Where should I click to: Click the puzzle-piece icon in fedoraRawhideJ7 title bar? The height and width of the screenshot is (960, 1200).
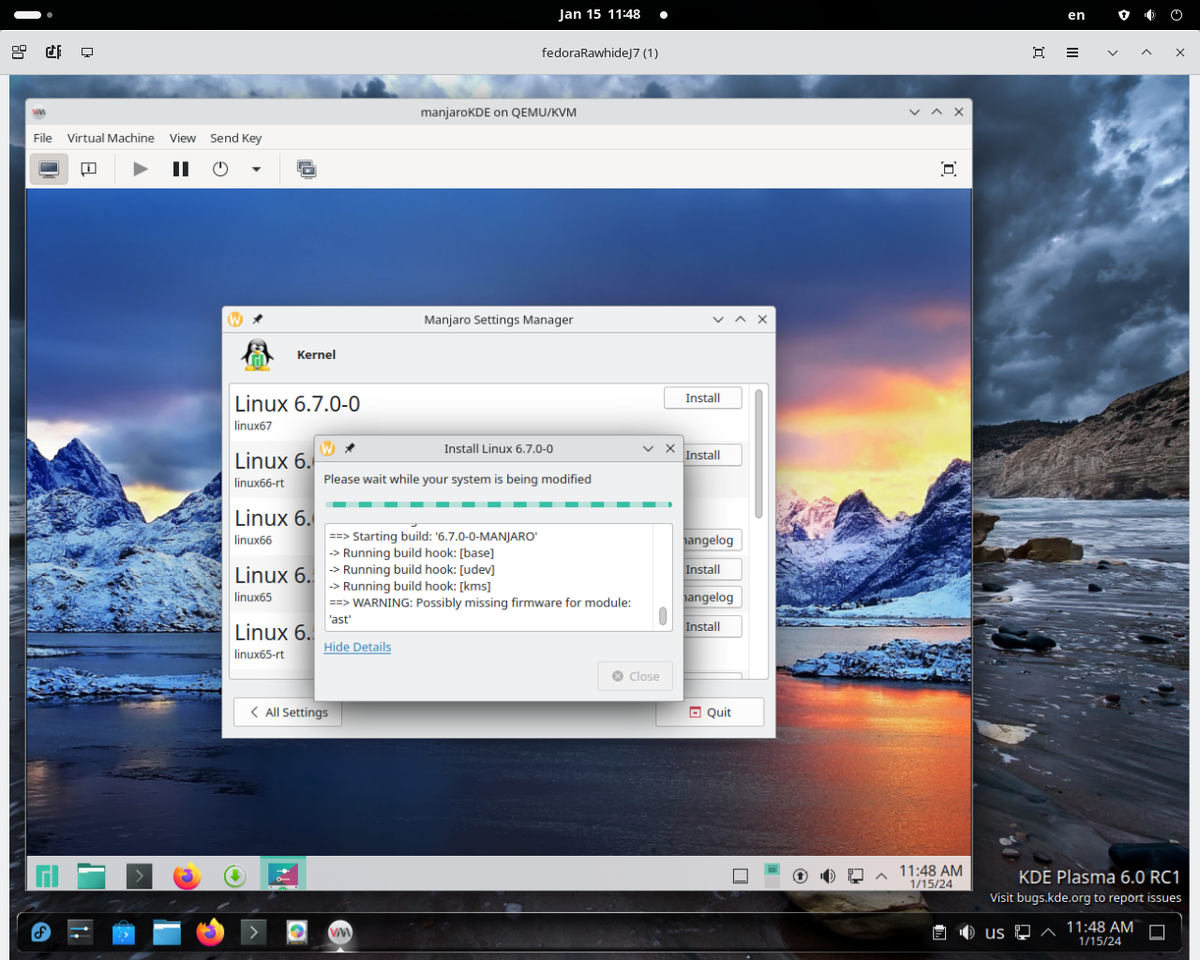53,52
